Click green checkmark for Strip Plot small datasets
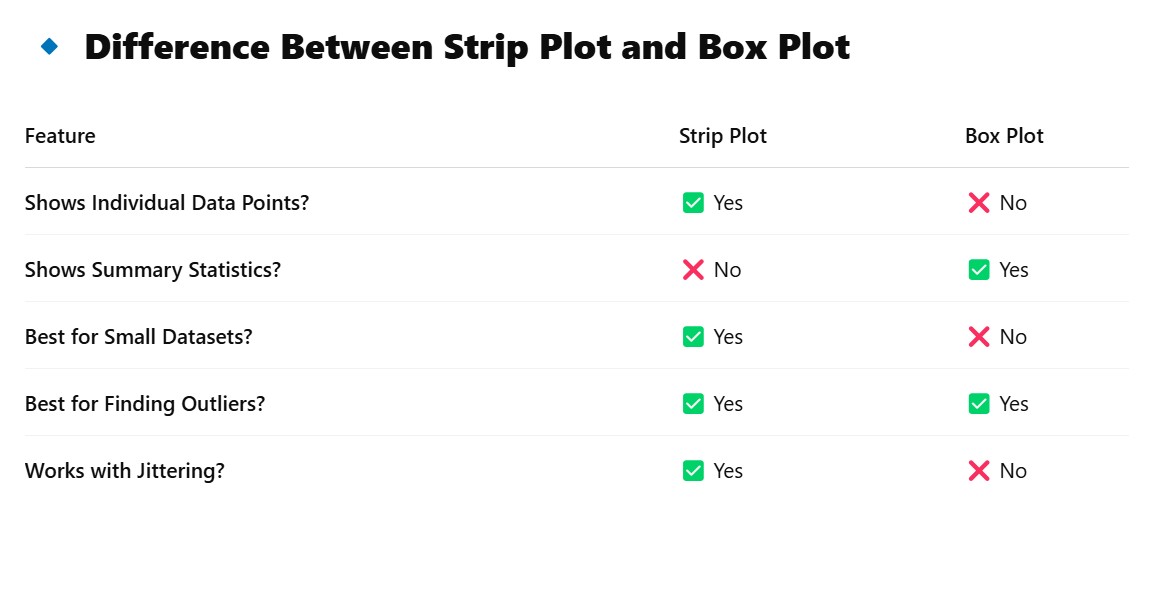 (693, 337)
